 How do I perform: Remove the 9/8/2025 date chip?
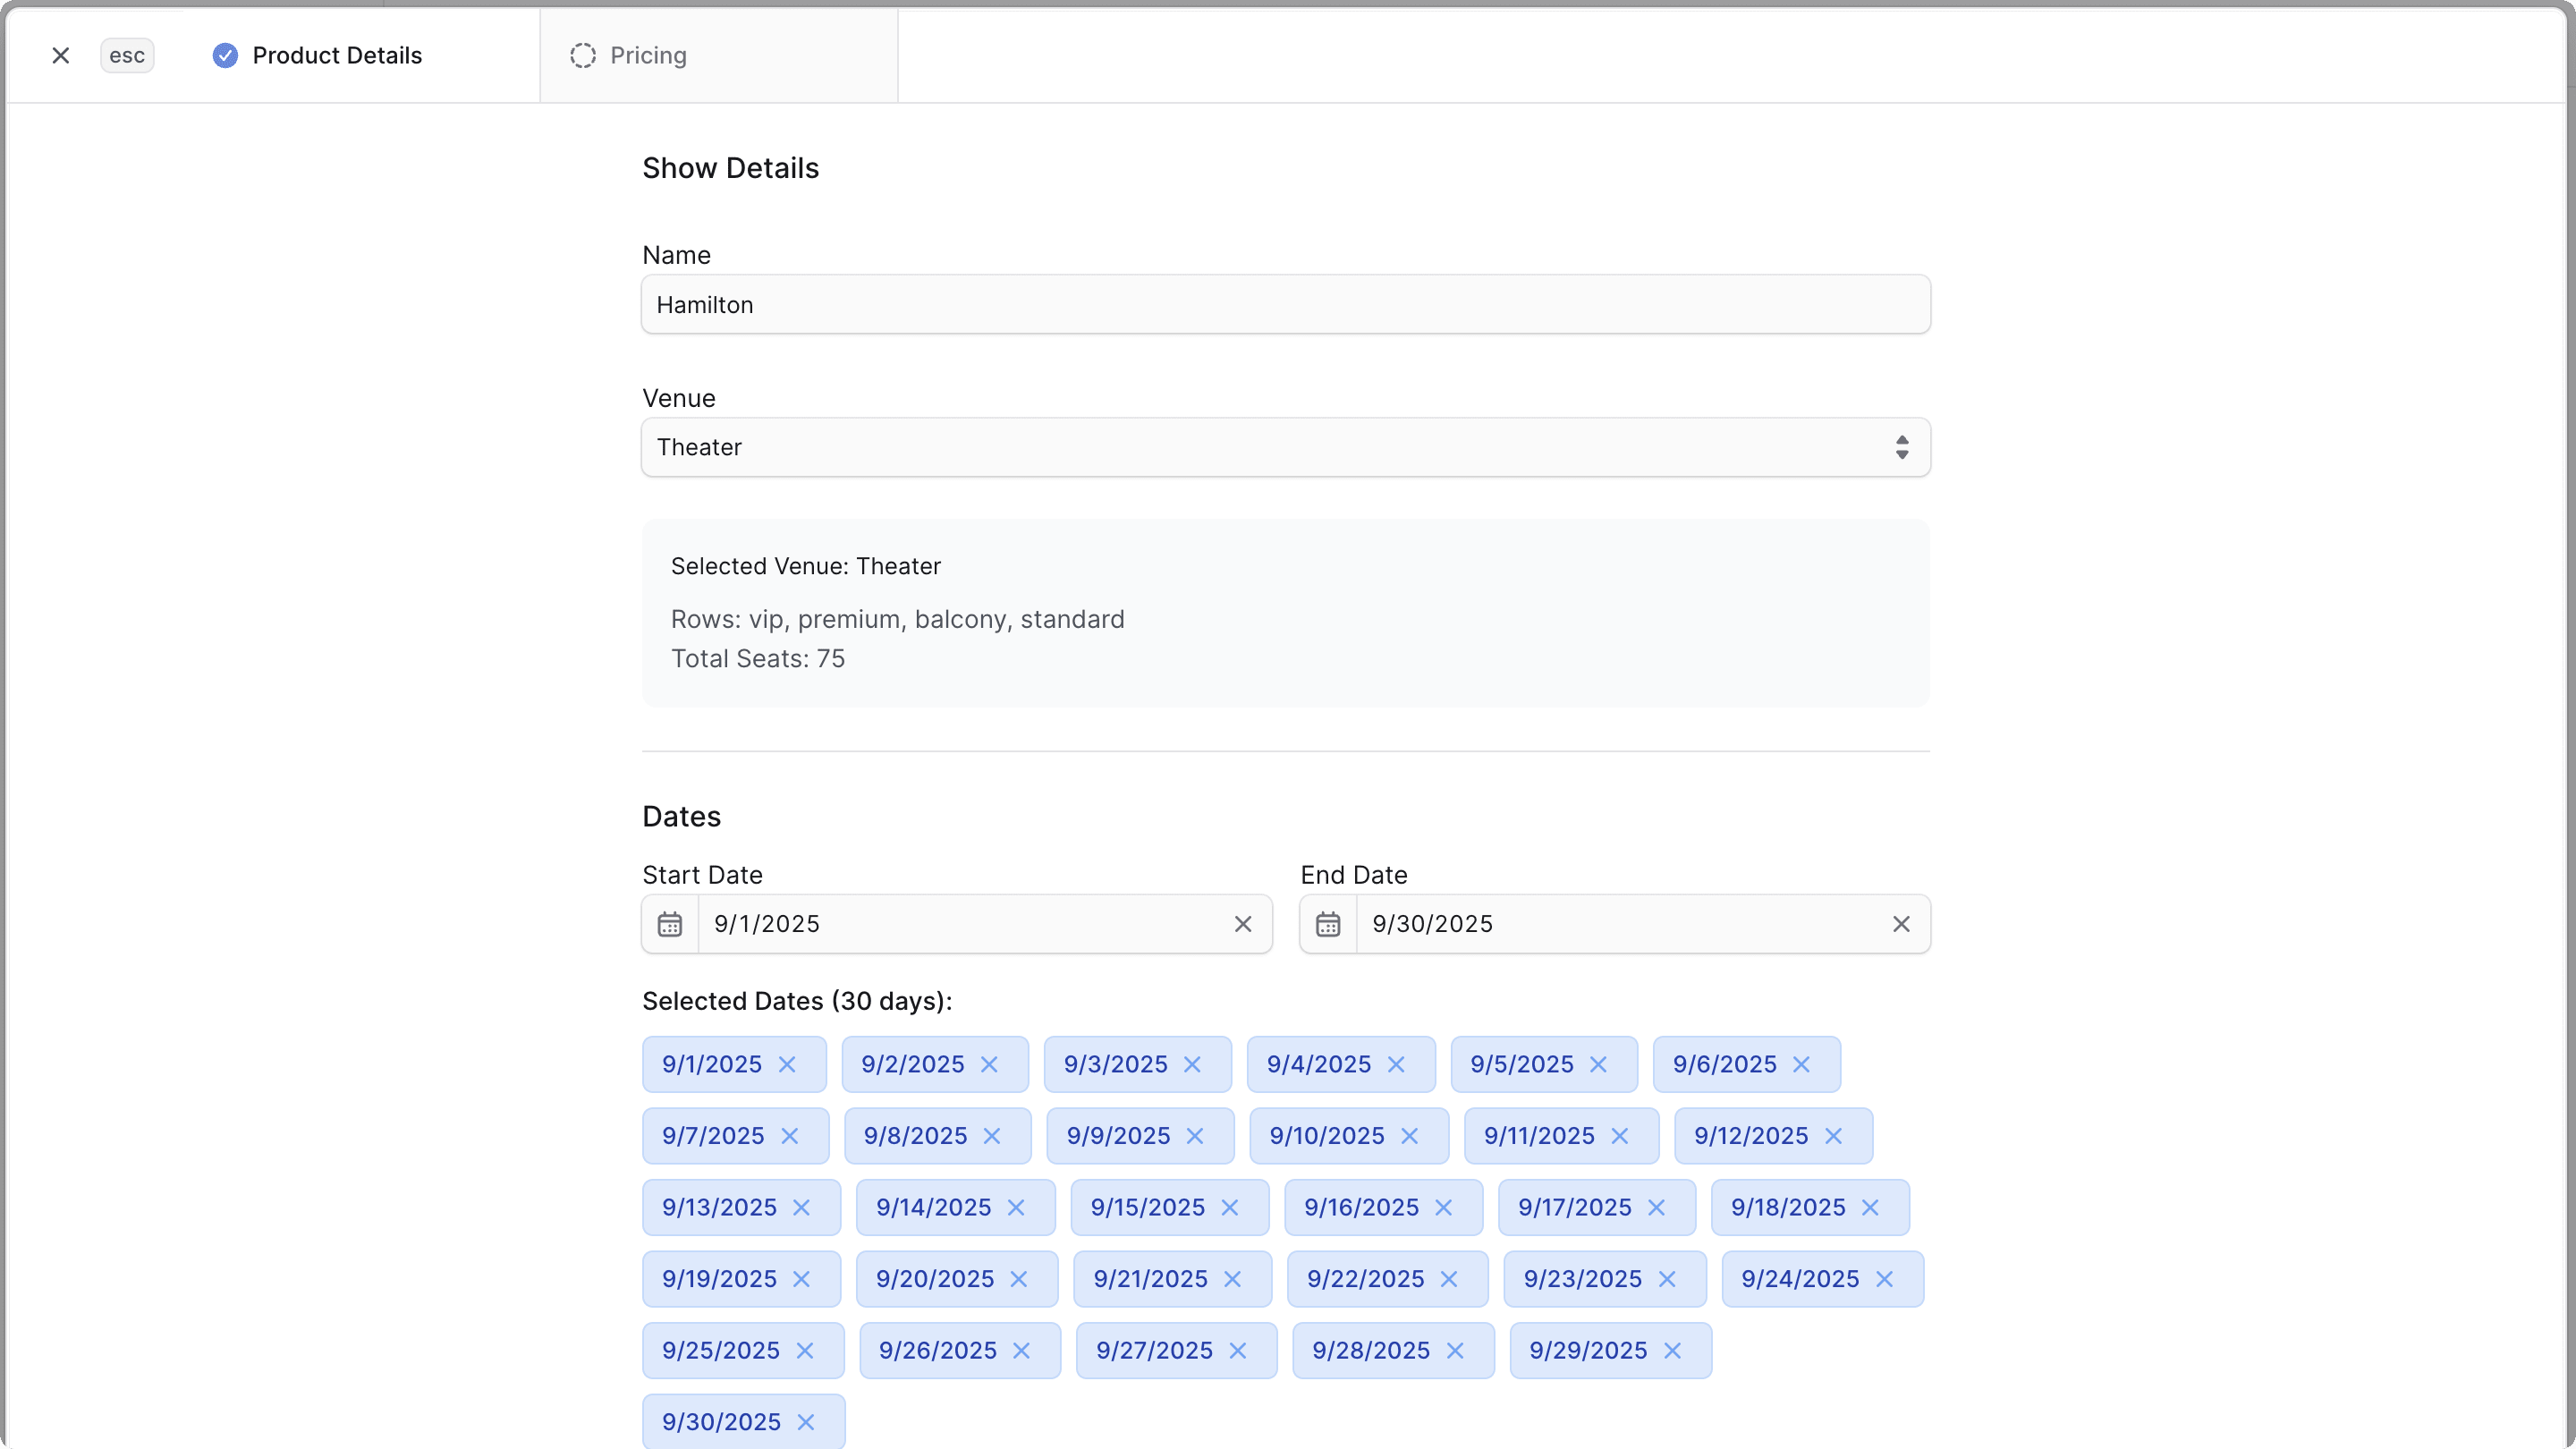pyautogui.click(x=993, y=1136)
